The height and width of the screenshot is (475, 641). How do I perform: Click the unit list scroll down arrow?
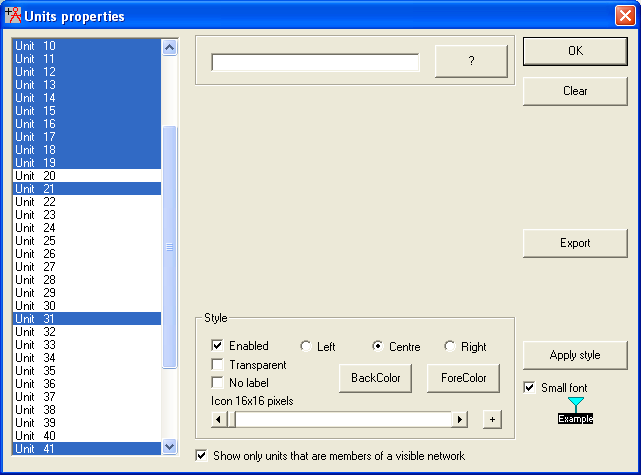point(169,446)
